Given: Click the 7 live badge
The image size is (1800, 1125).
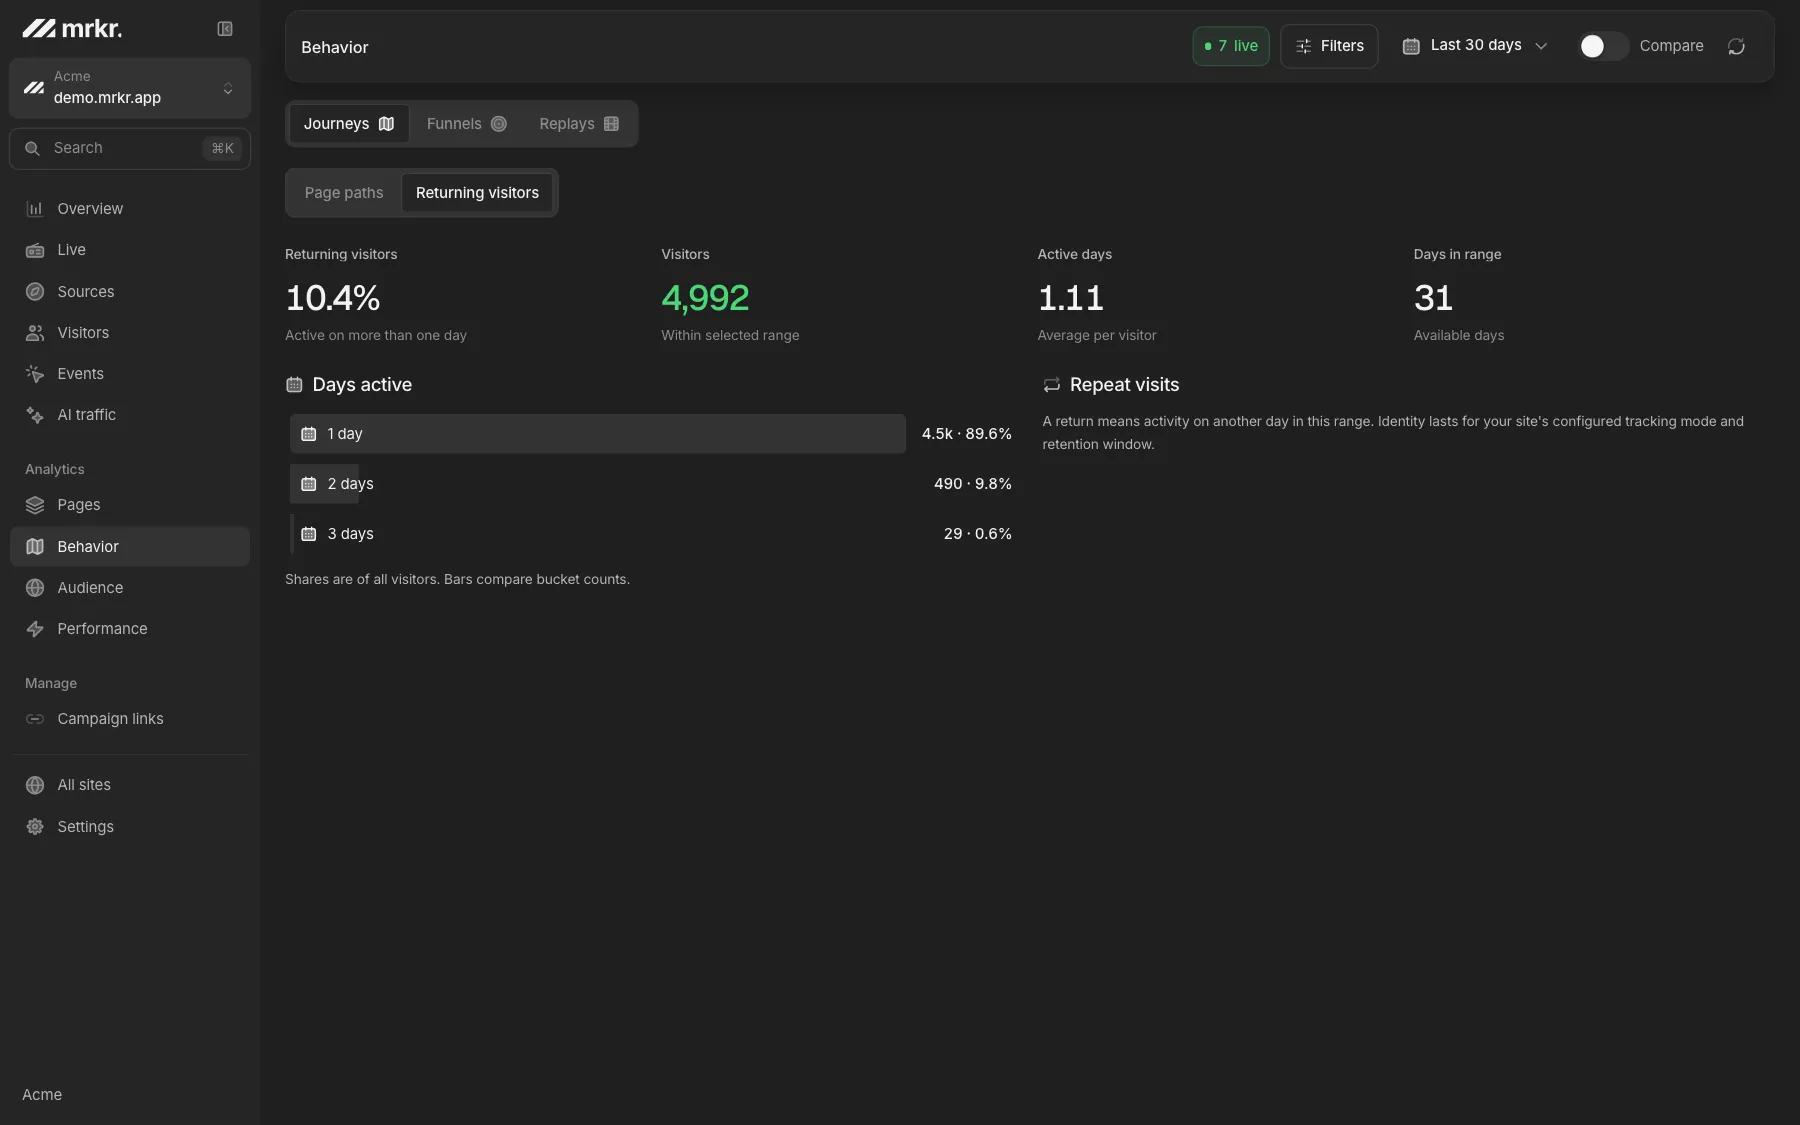Looking at the screenshot, I should pyautogui.click(x=1231, y=46).
